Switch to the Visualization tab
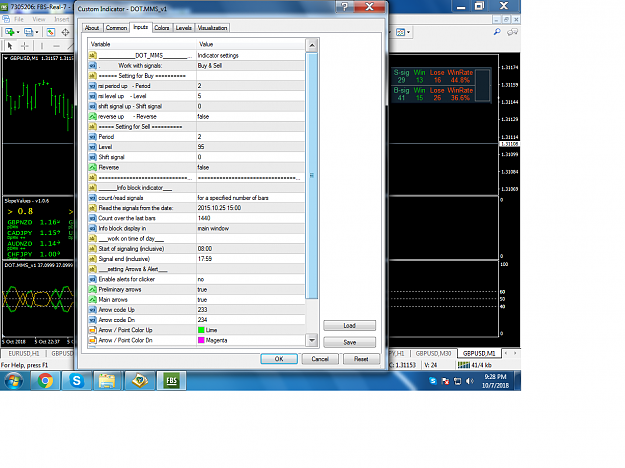 [212, 28]
